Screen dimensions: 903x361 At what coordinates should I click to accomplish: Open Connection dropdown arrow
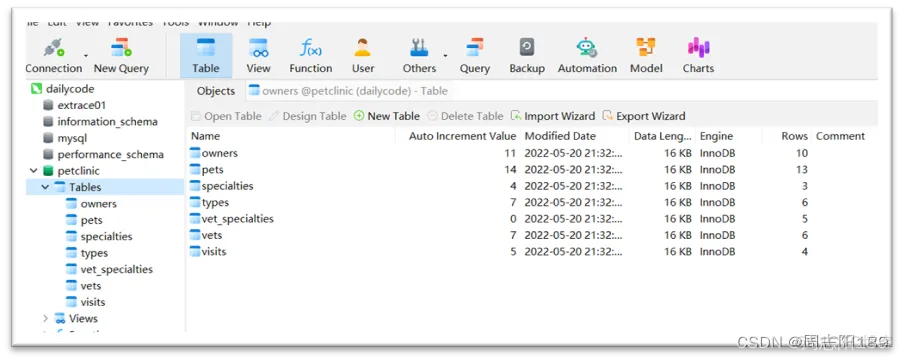tap(86, 56)
